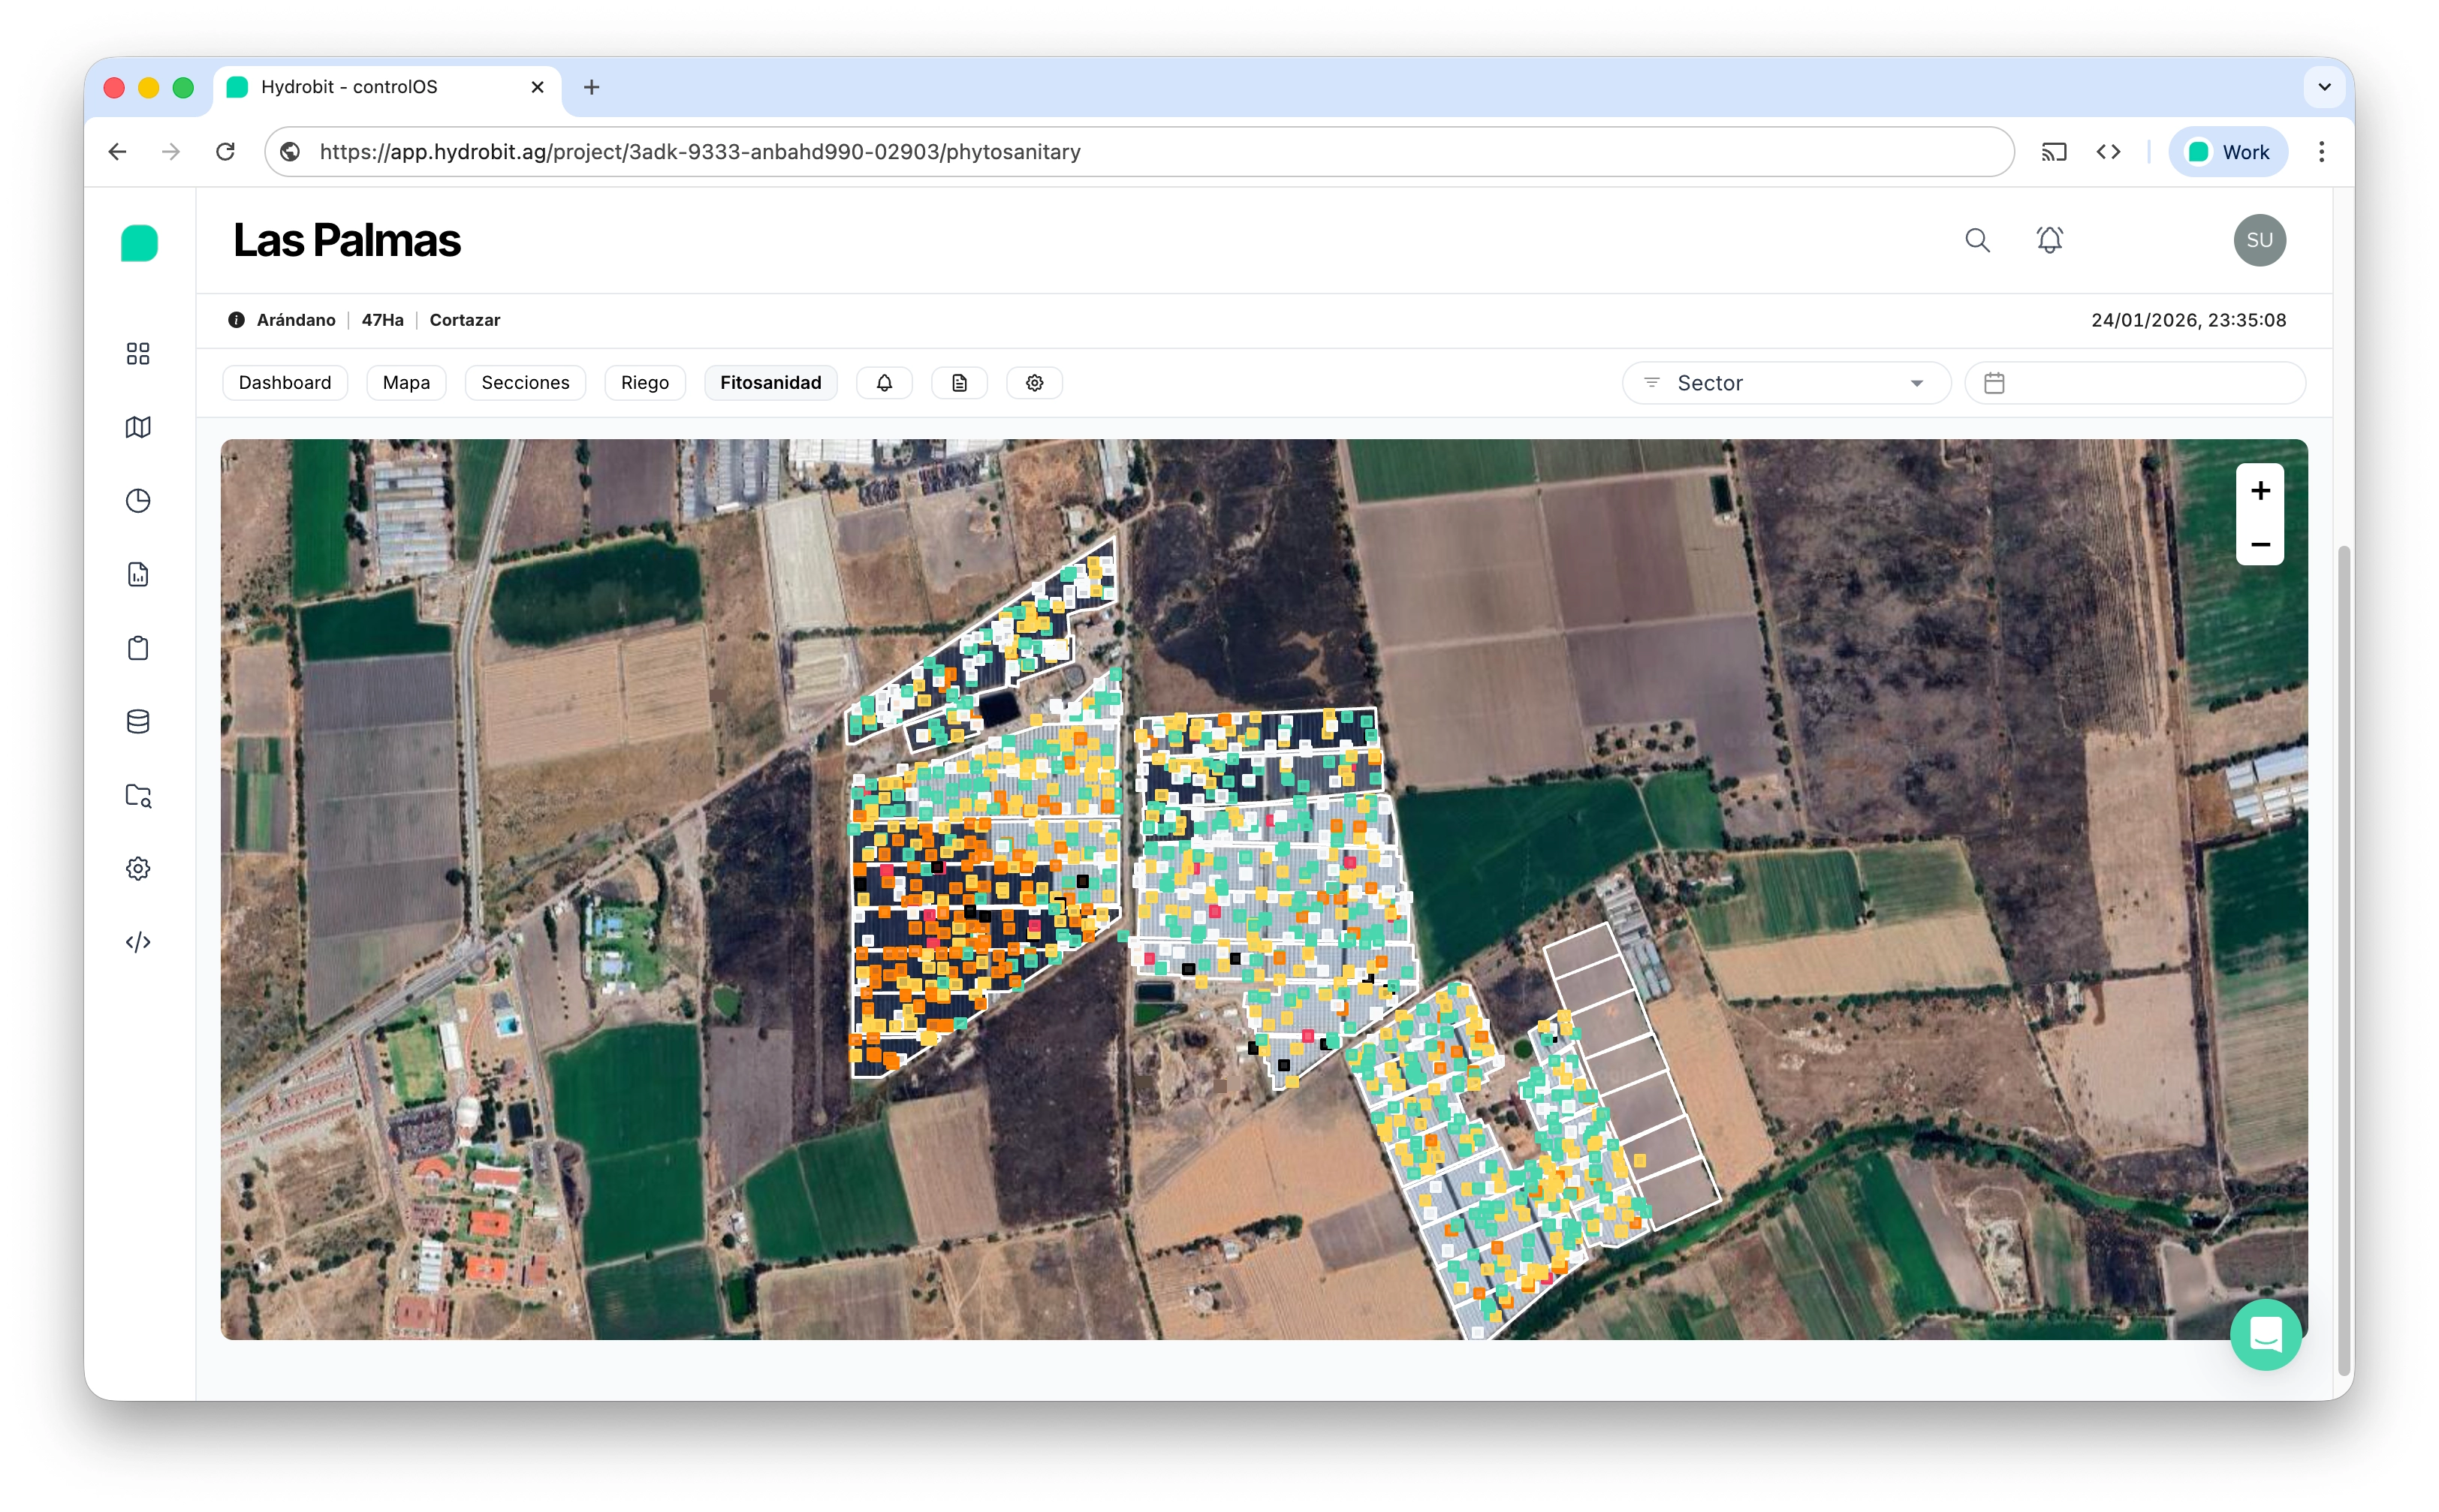Click the date picker input field
This screenshot has width=2439, height=1512.
coord(2134,383)
